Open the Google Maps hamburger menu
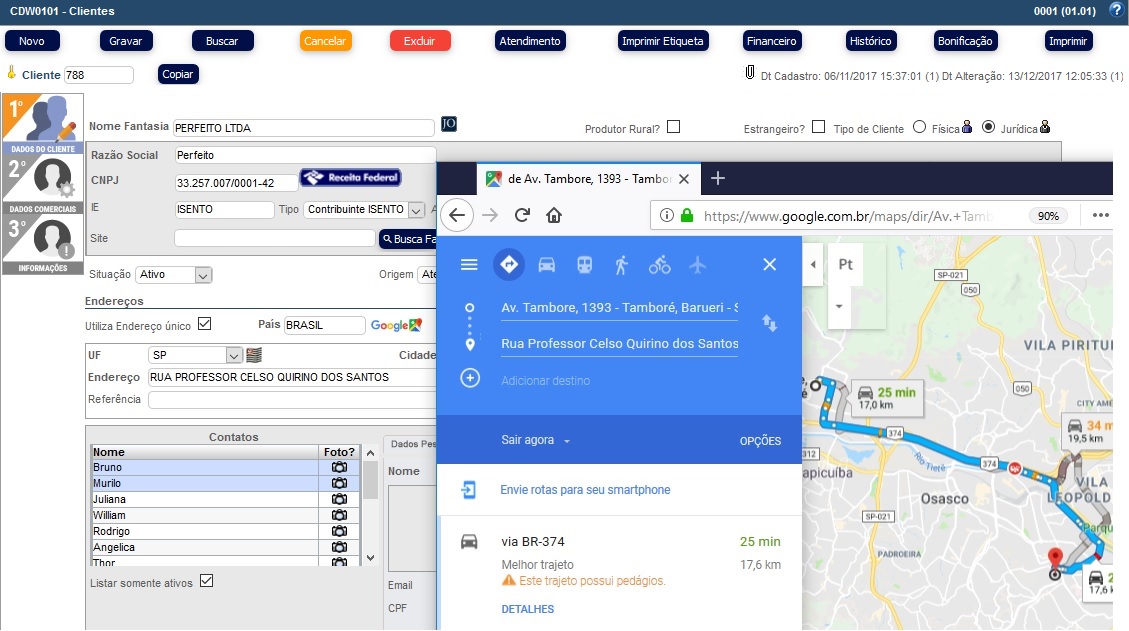Screen dimensions: 1129x631 tap(469, 264)
